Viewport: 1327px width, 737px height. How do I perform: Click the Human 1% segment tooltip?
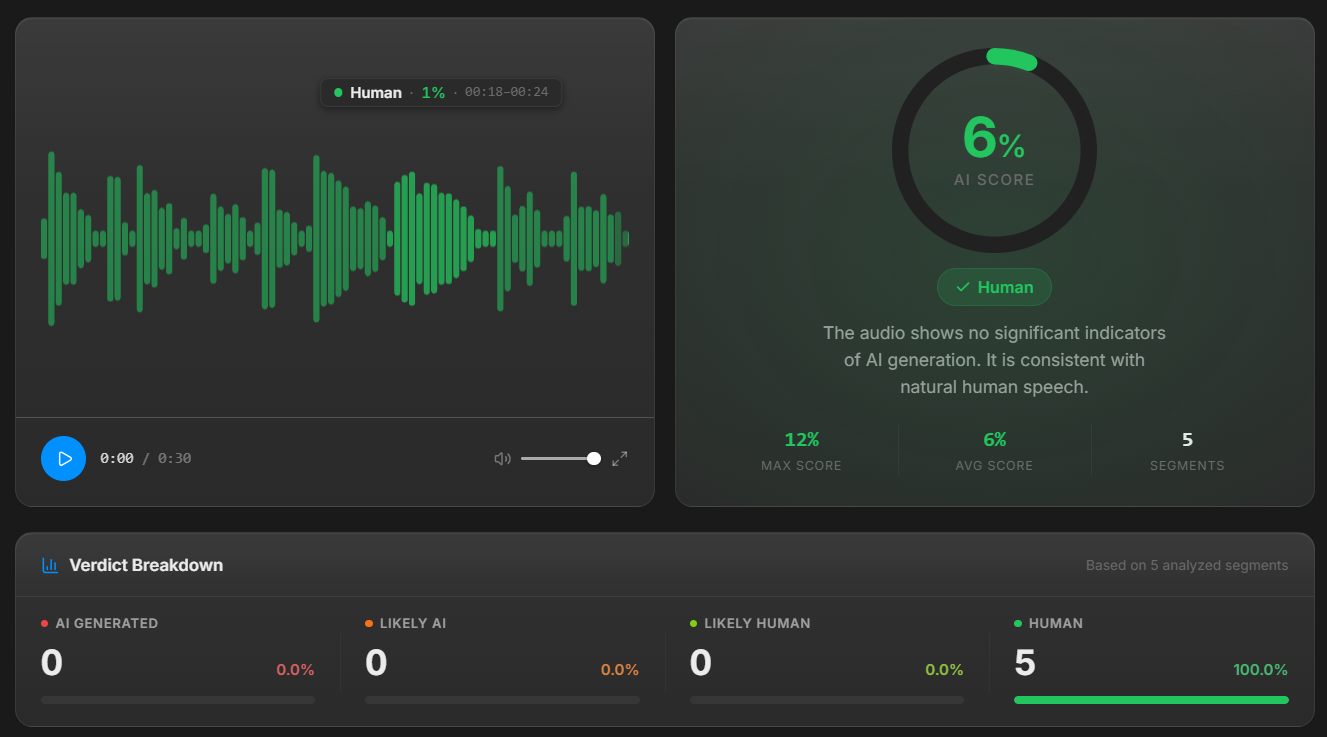[441, 92]
